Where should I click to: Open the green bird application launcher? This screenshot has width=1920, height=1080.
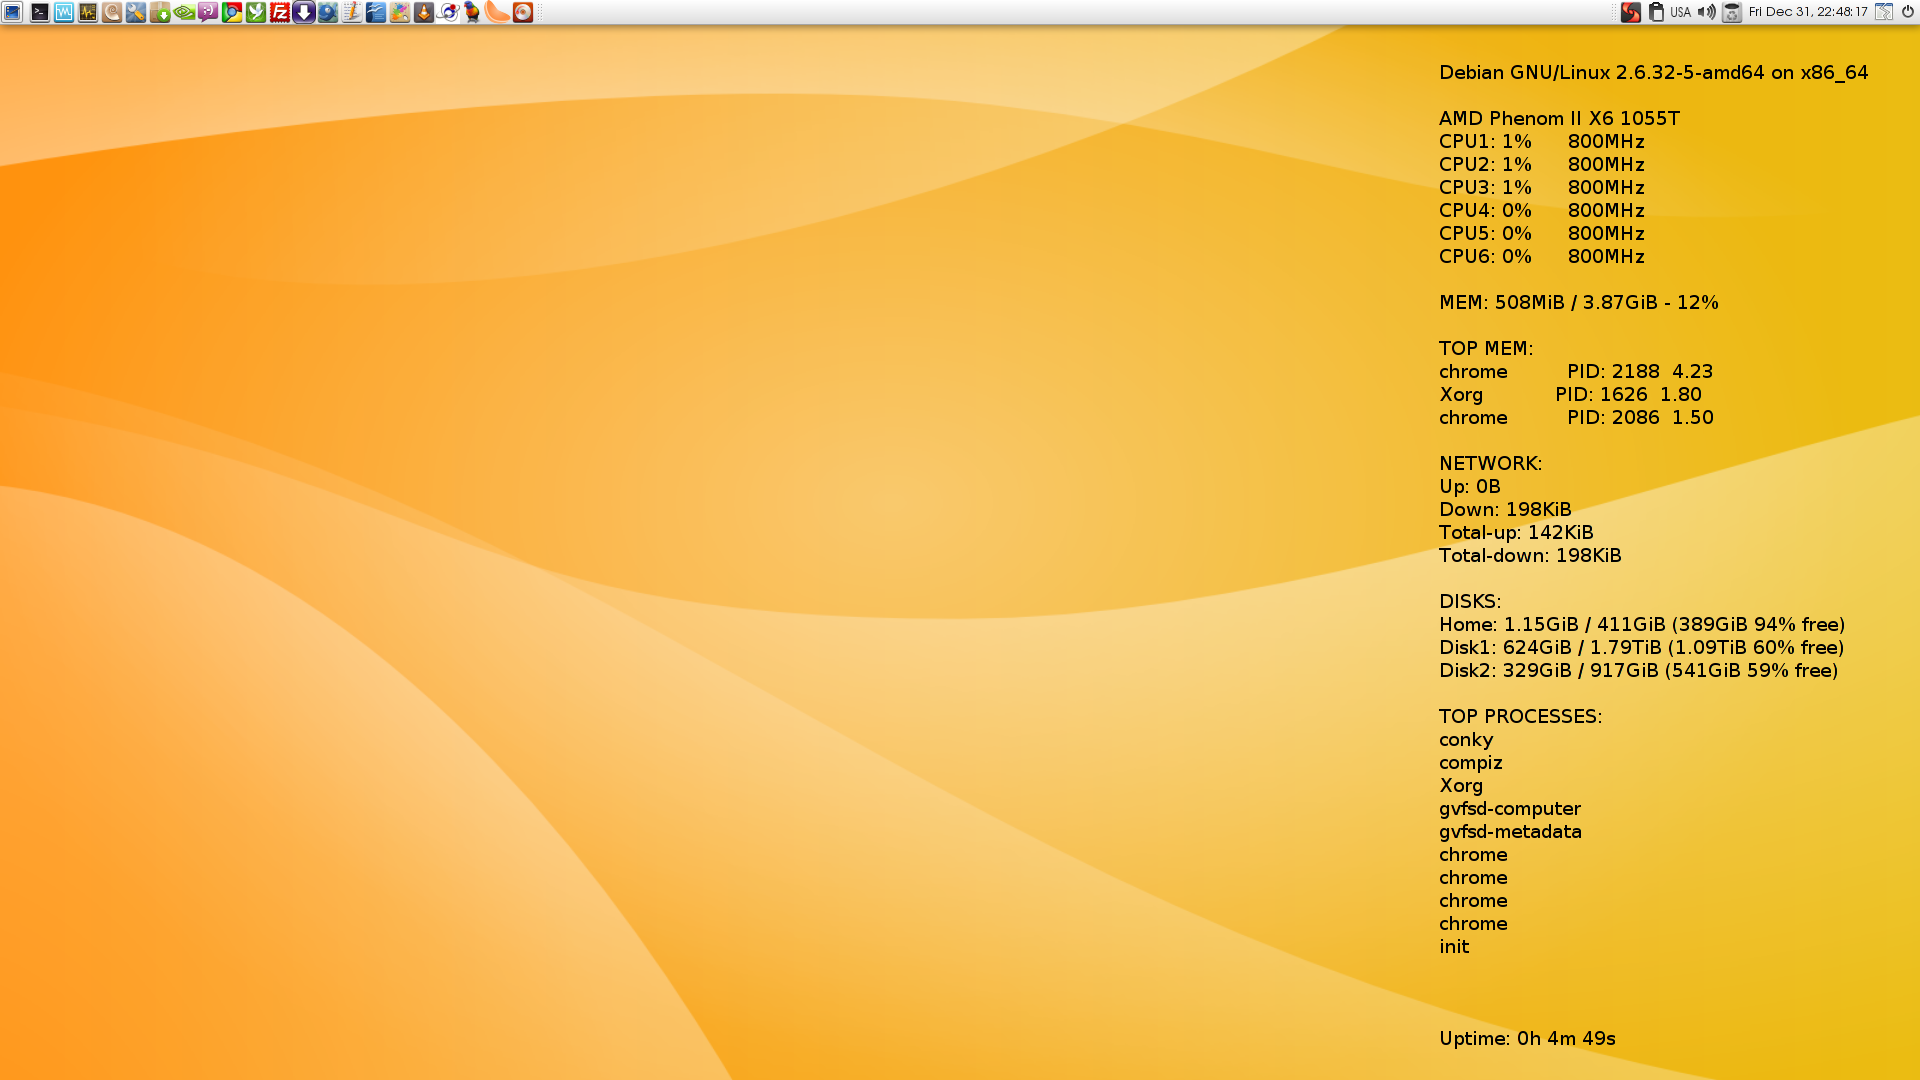pyautogui.click(x=256, y=12)
